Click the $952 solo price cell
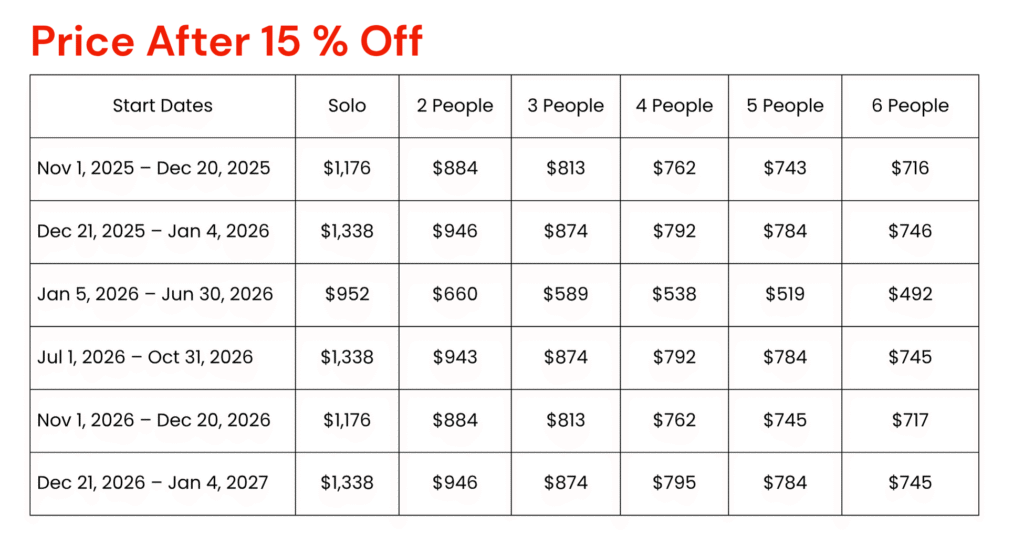1024x536 pixels. tap(347, 294)
